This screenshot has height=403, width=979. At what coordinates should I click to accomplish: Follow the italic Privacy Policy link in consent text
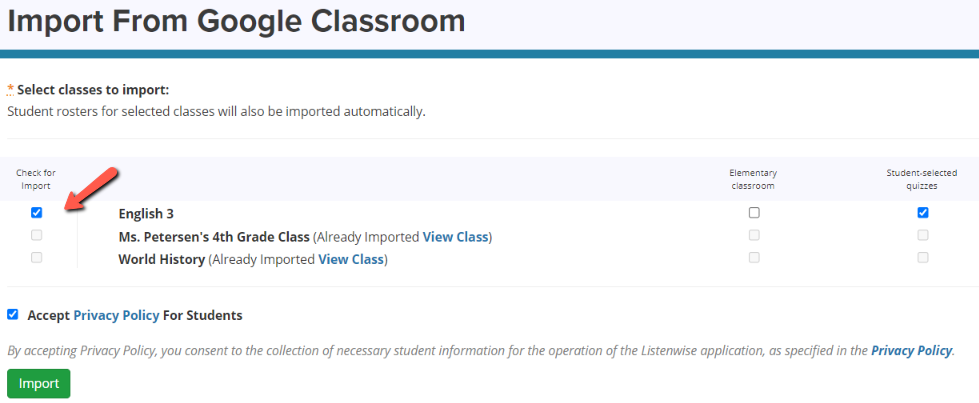tap(912, 351)
